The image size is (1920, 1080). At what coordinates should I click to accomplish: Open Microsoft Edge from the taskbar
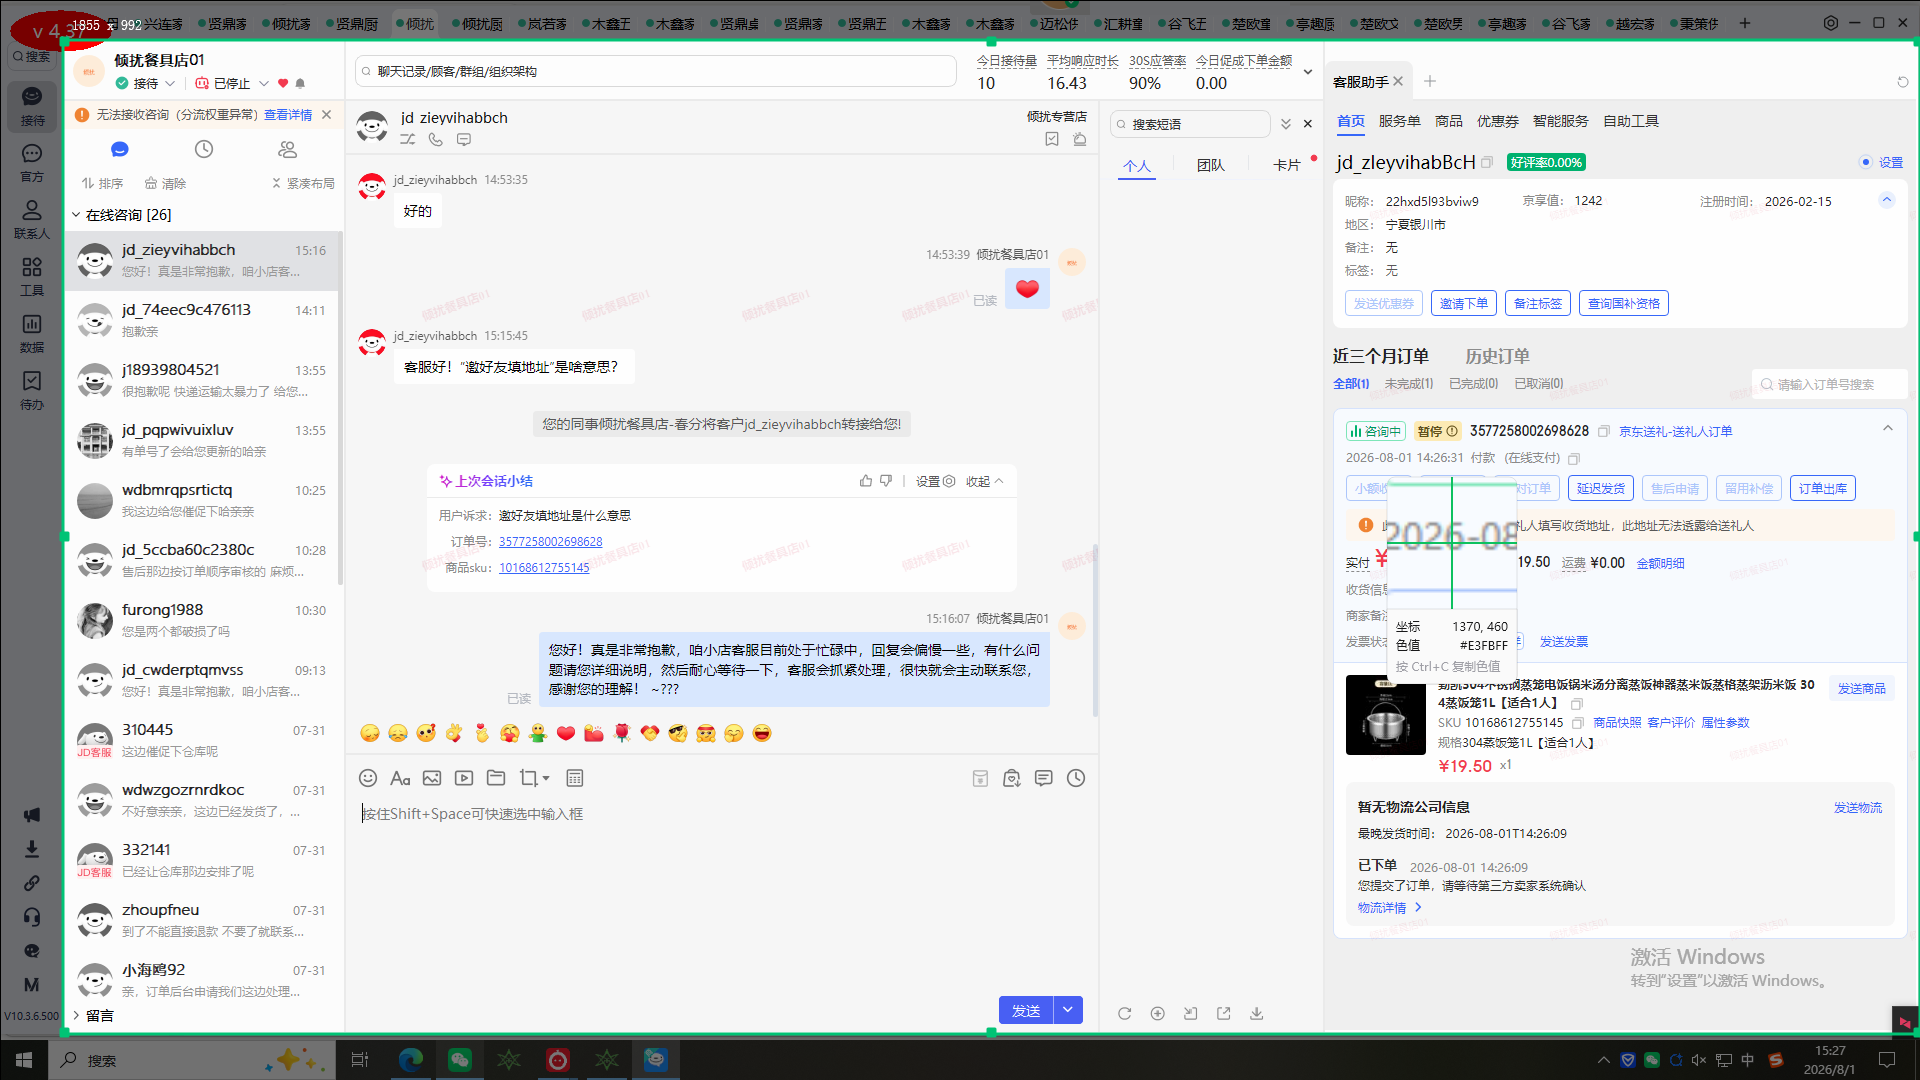(411, 1060)
